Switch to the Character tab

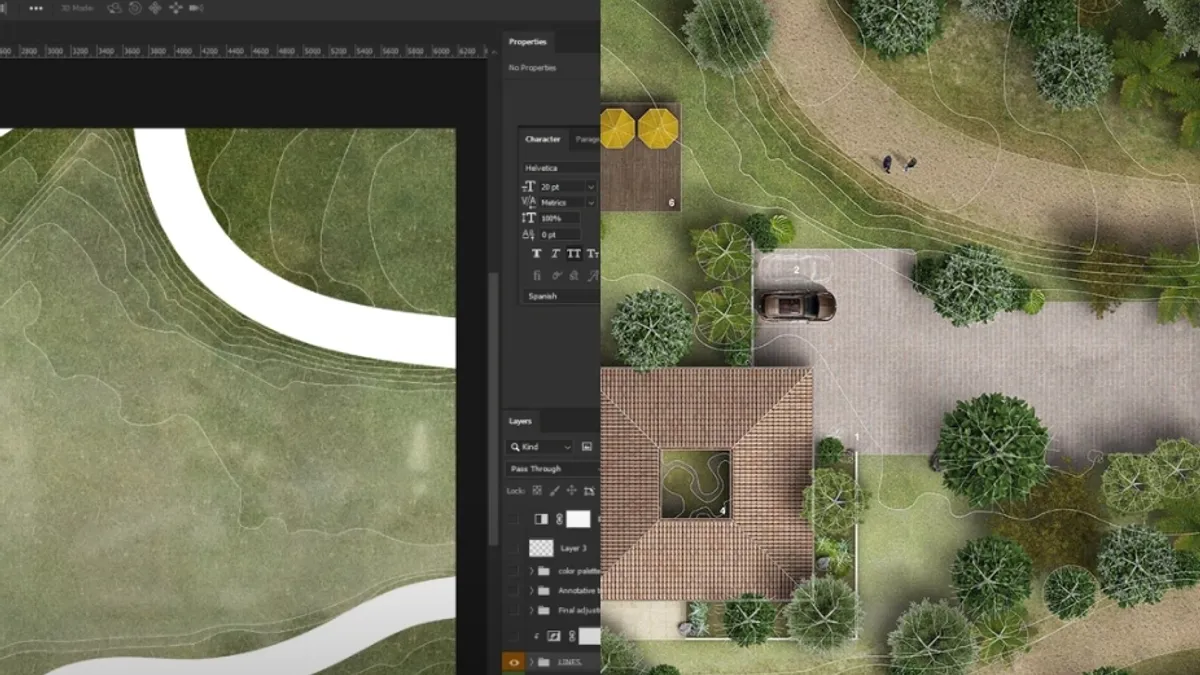click(543, 139)
